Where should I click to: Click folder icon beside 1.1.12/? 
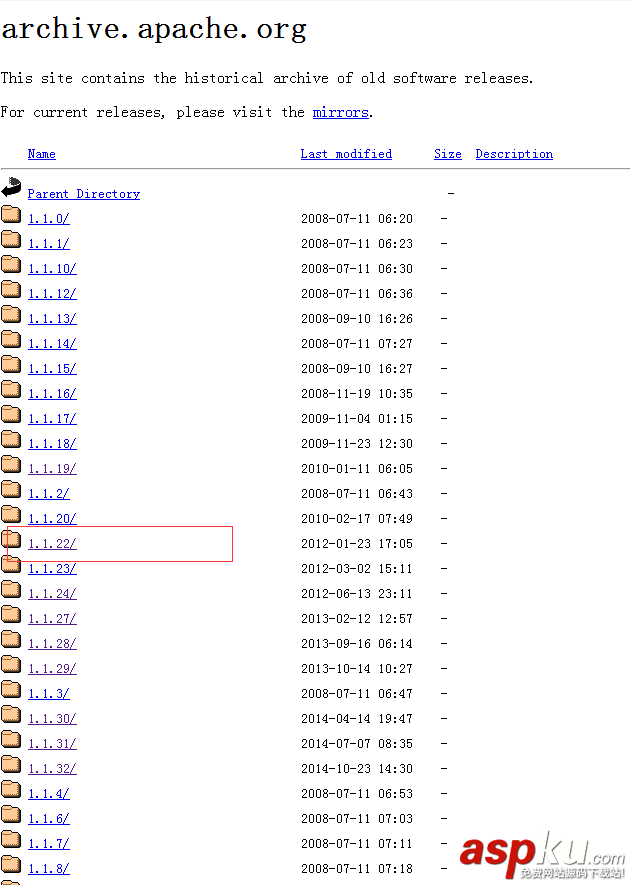coord(11,290)
